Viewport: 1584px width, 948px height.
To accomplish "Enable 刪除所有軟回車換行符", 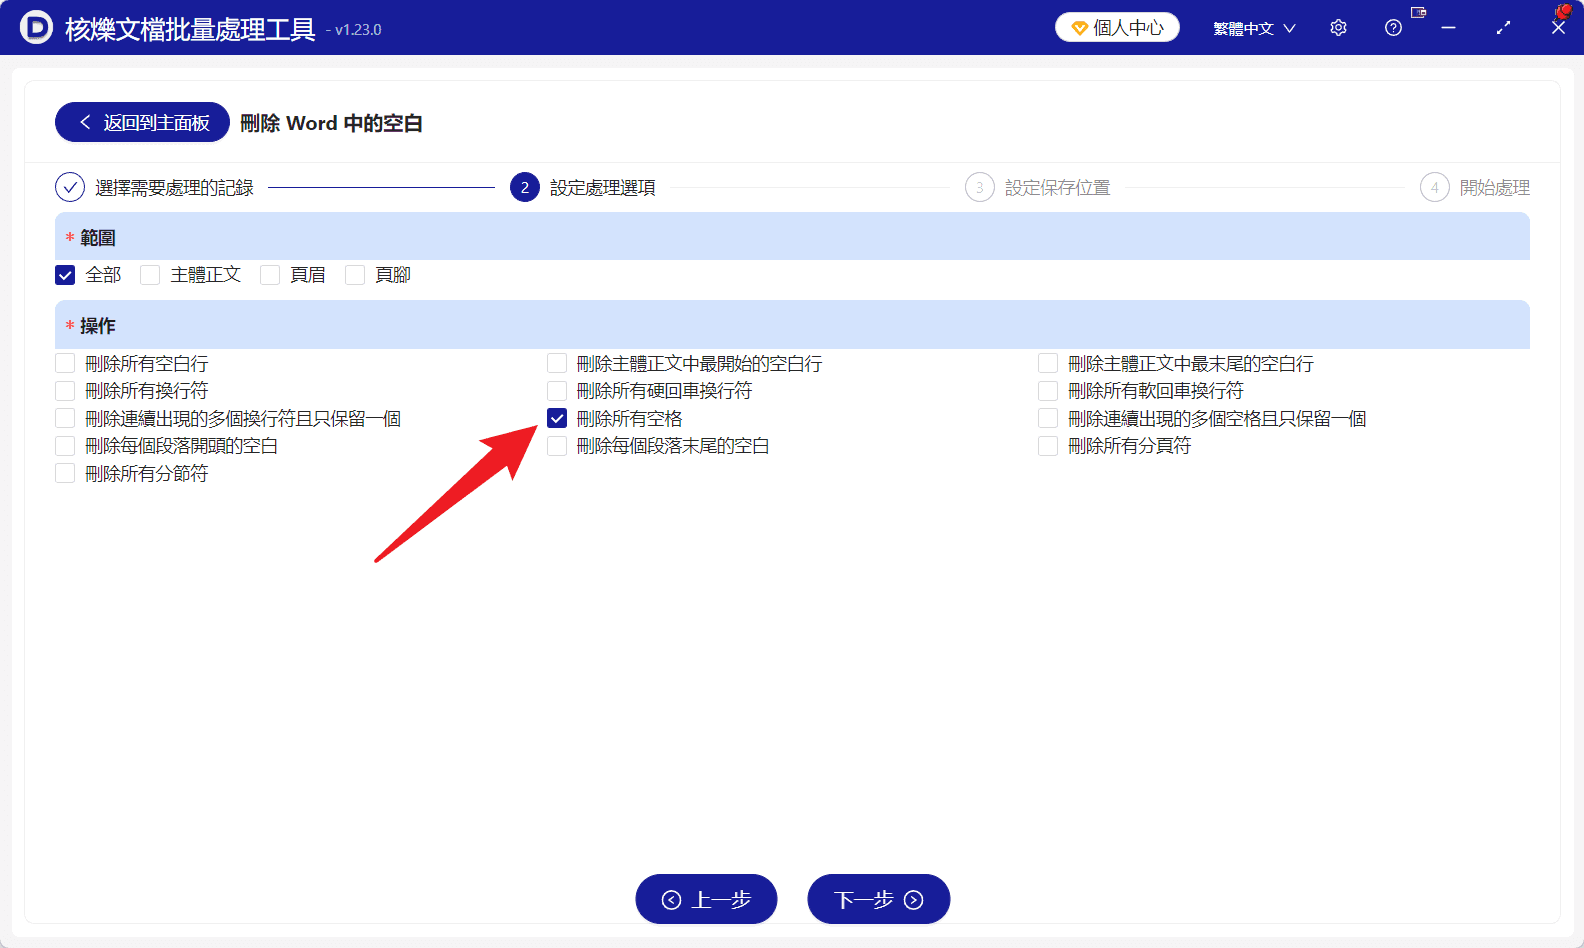I will click(1048, 390).
